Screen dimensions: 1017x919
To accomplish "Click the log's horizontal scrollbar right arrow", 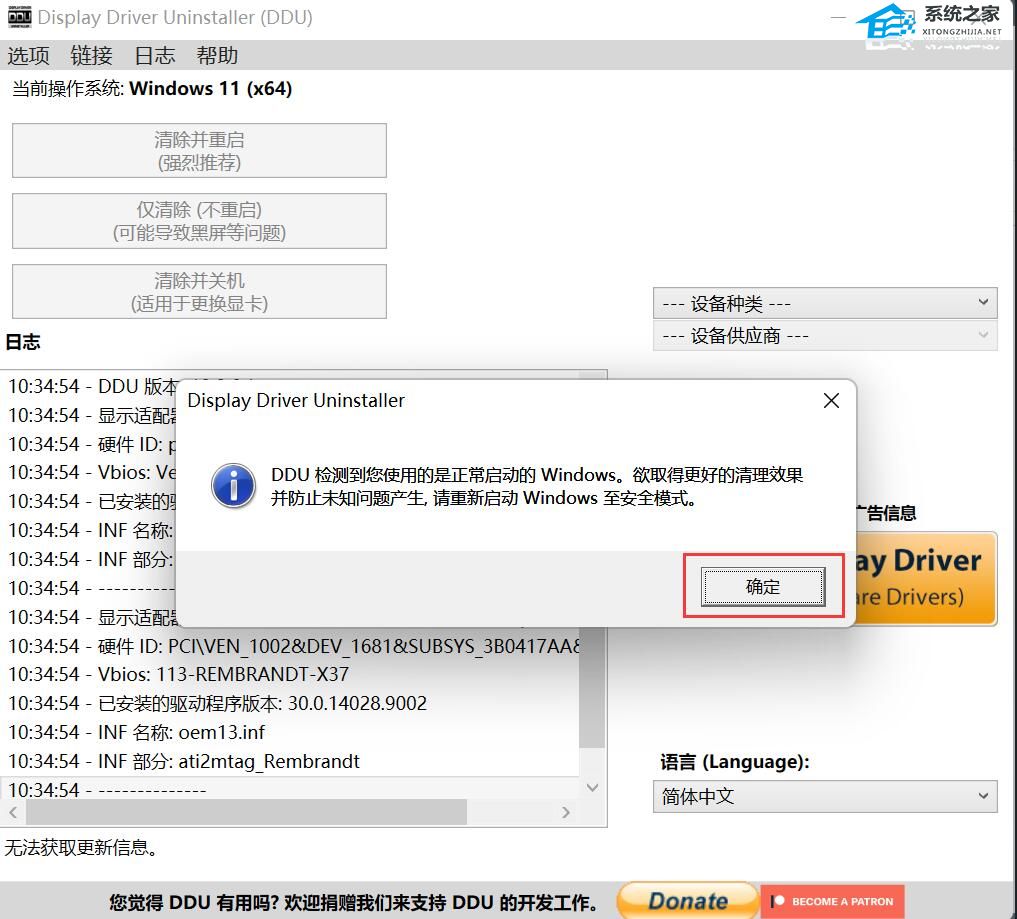I will coord(566,812).
